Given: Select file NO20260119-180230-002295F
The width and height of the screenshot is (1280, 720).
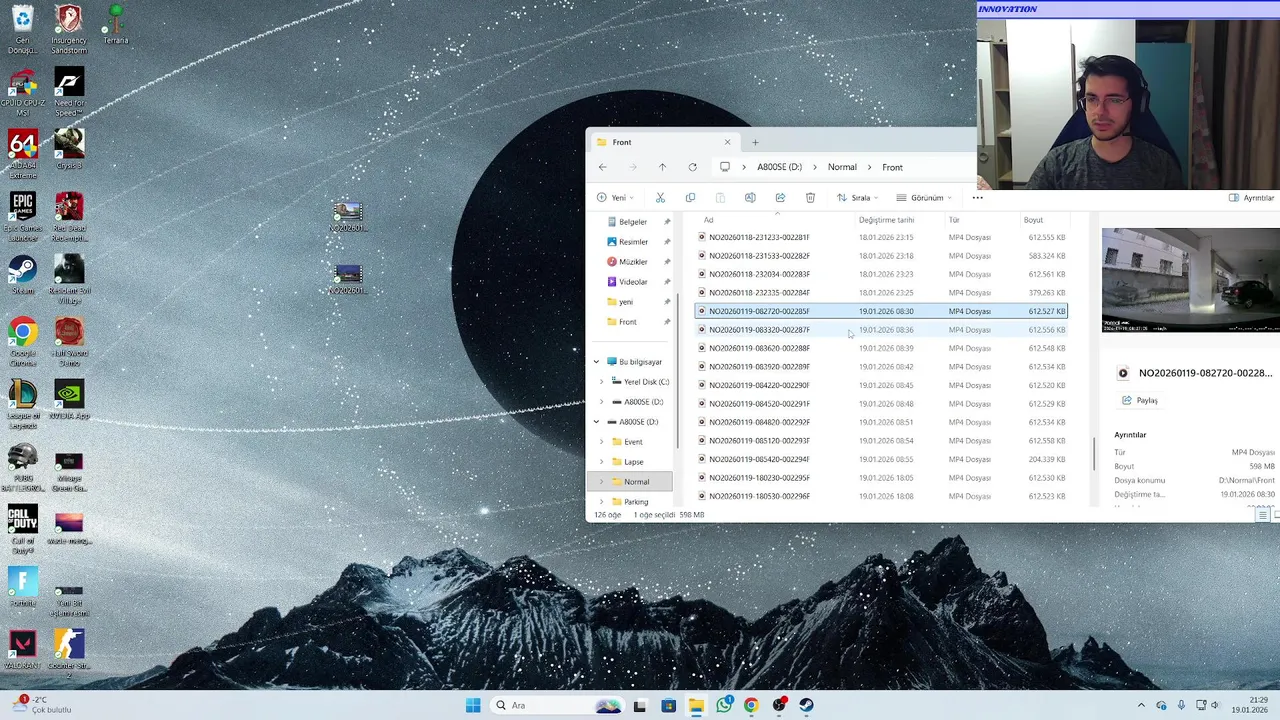Looking at the screenshot, I should [881, 478].
